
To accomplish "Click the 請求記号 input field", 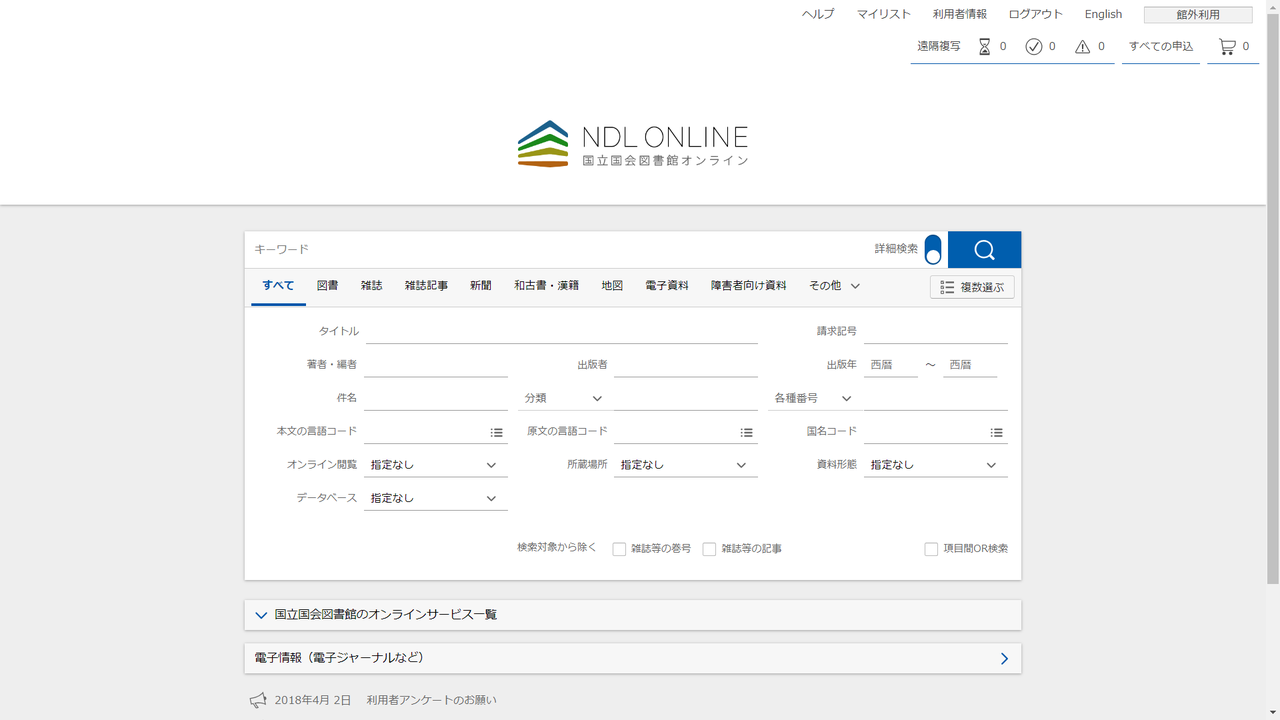I will coord(936,331).
